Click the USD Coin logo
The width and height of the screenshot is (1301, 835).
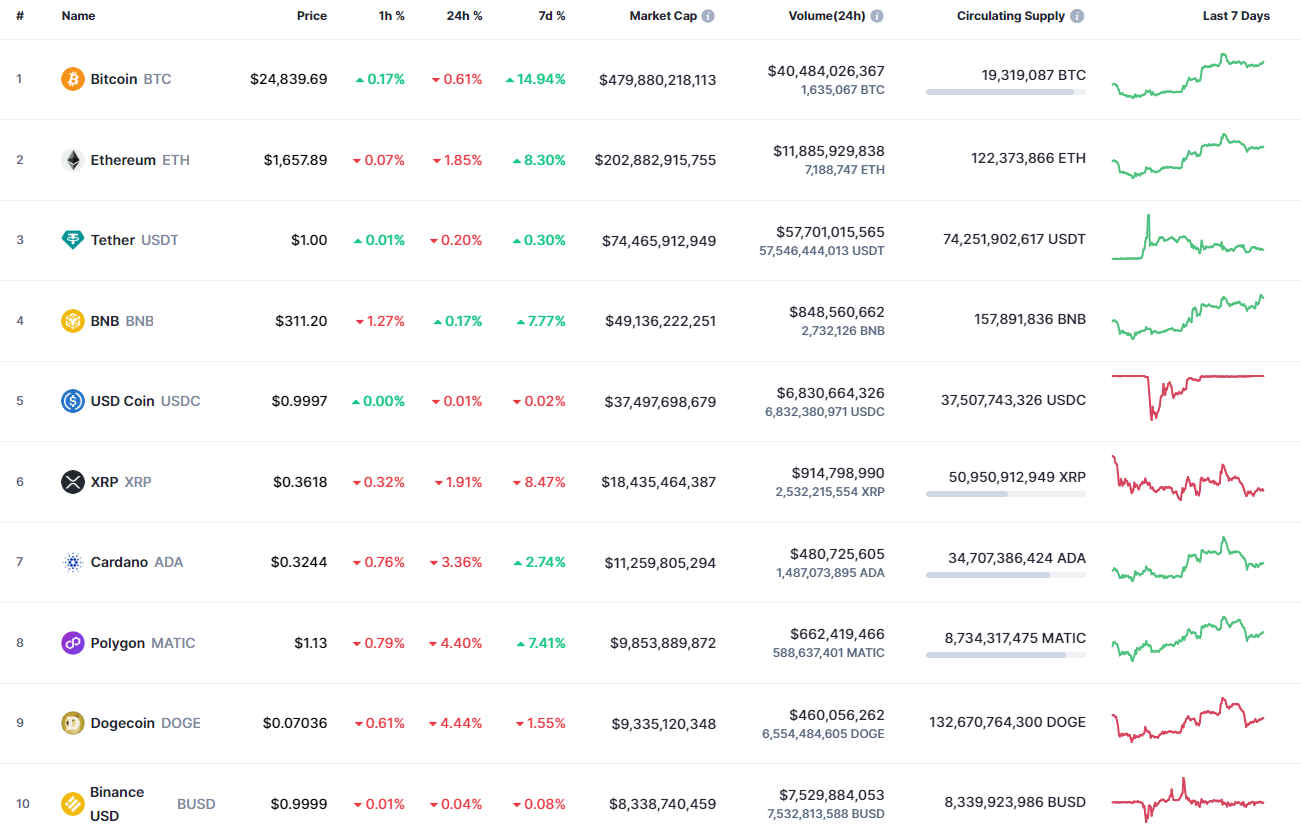(x=71, y=400)
